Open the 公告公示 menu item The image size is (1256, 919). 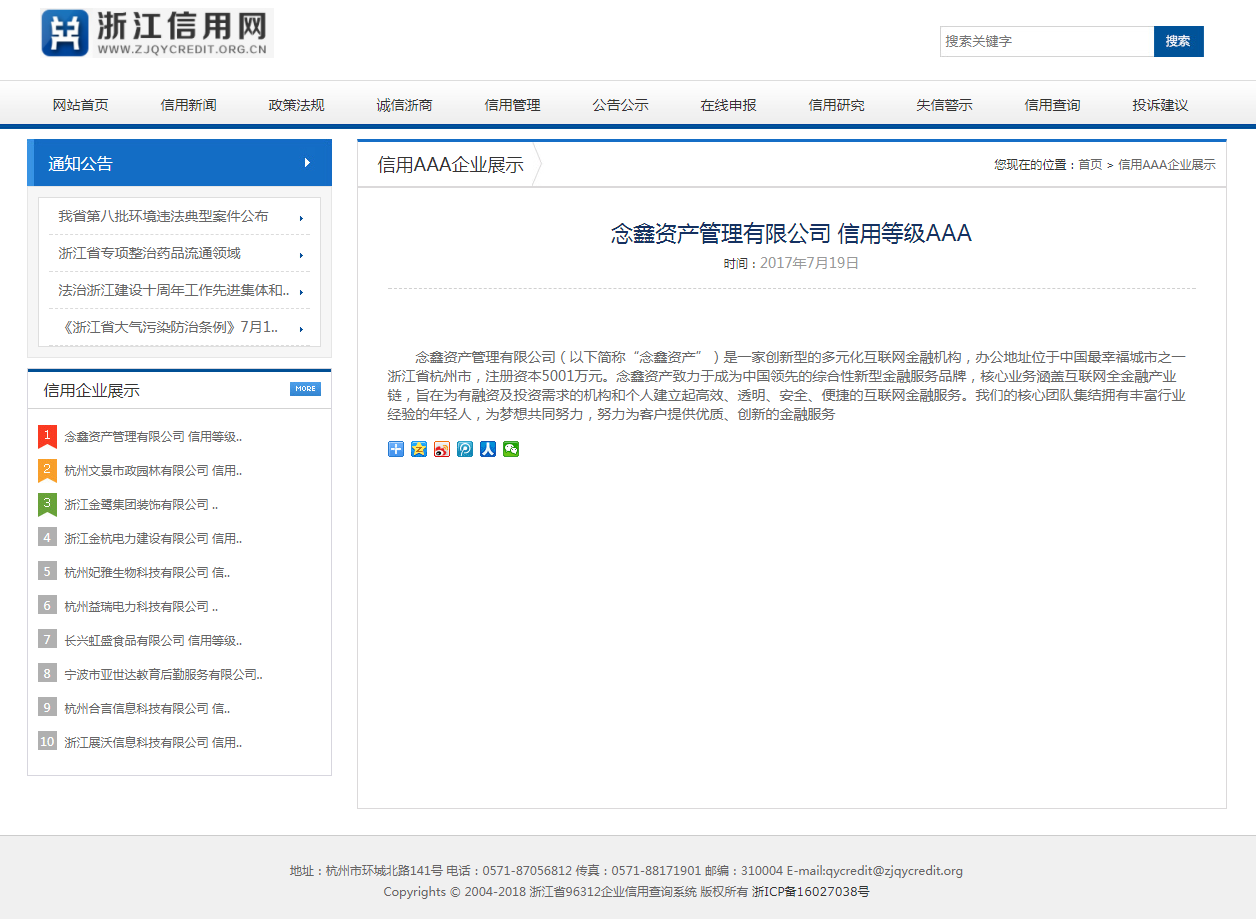click(621, 105)
